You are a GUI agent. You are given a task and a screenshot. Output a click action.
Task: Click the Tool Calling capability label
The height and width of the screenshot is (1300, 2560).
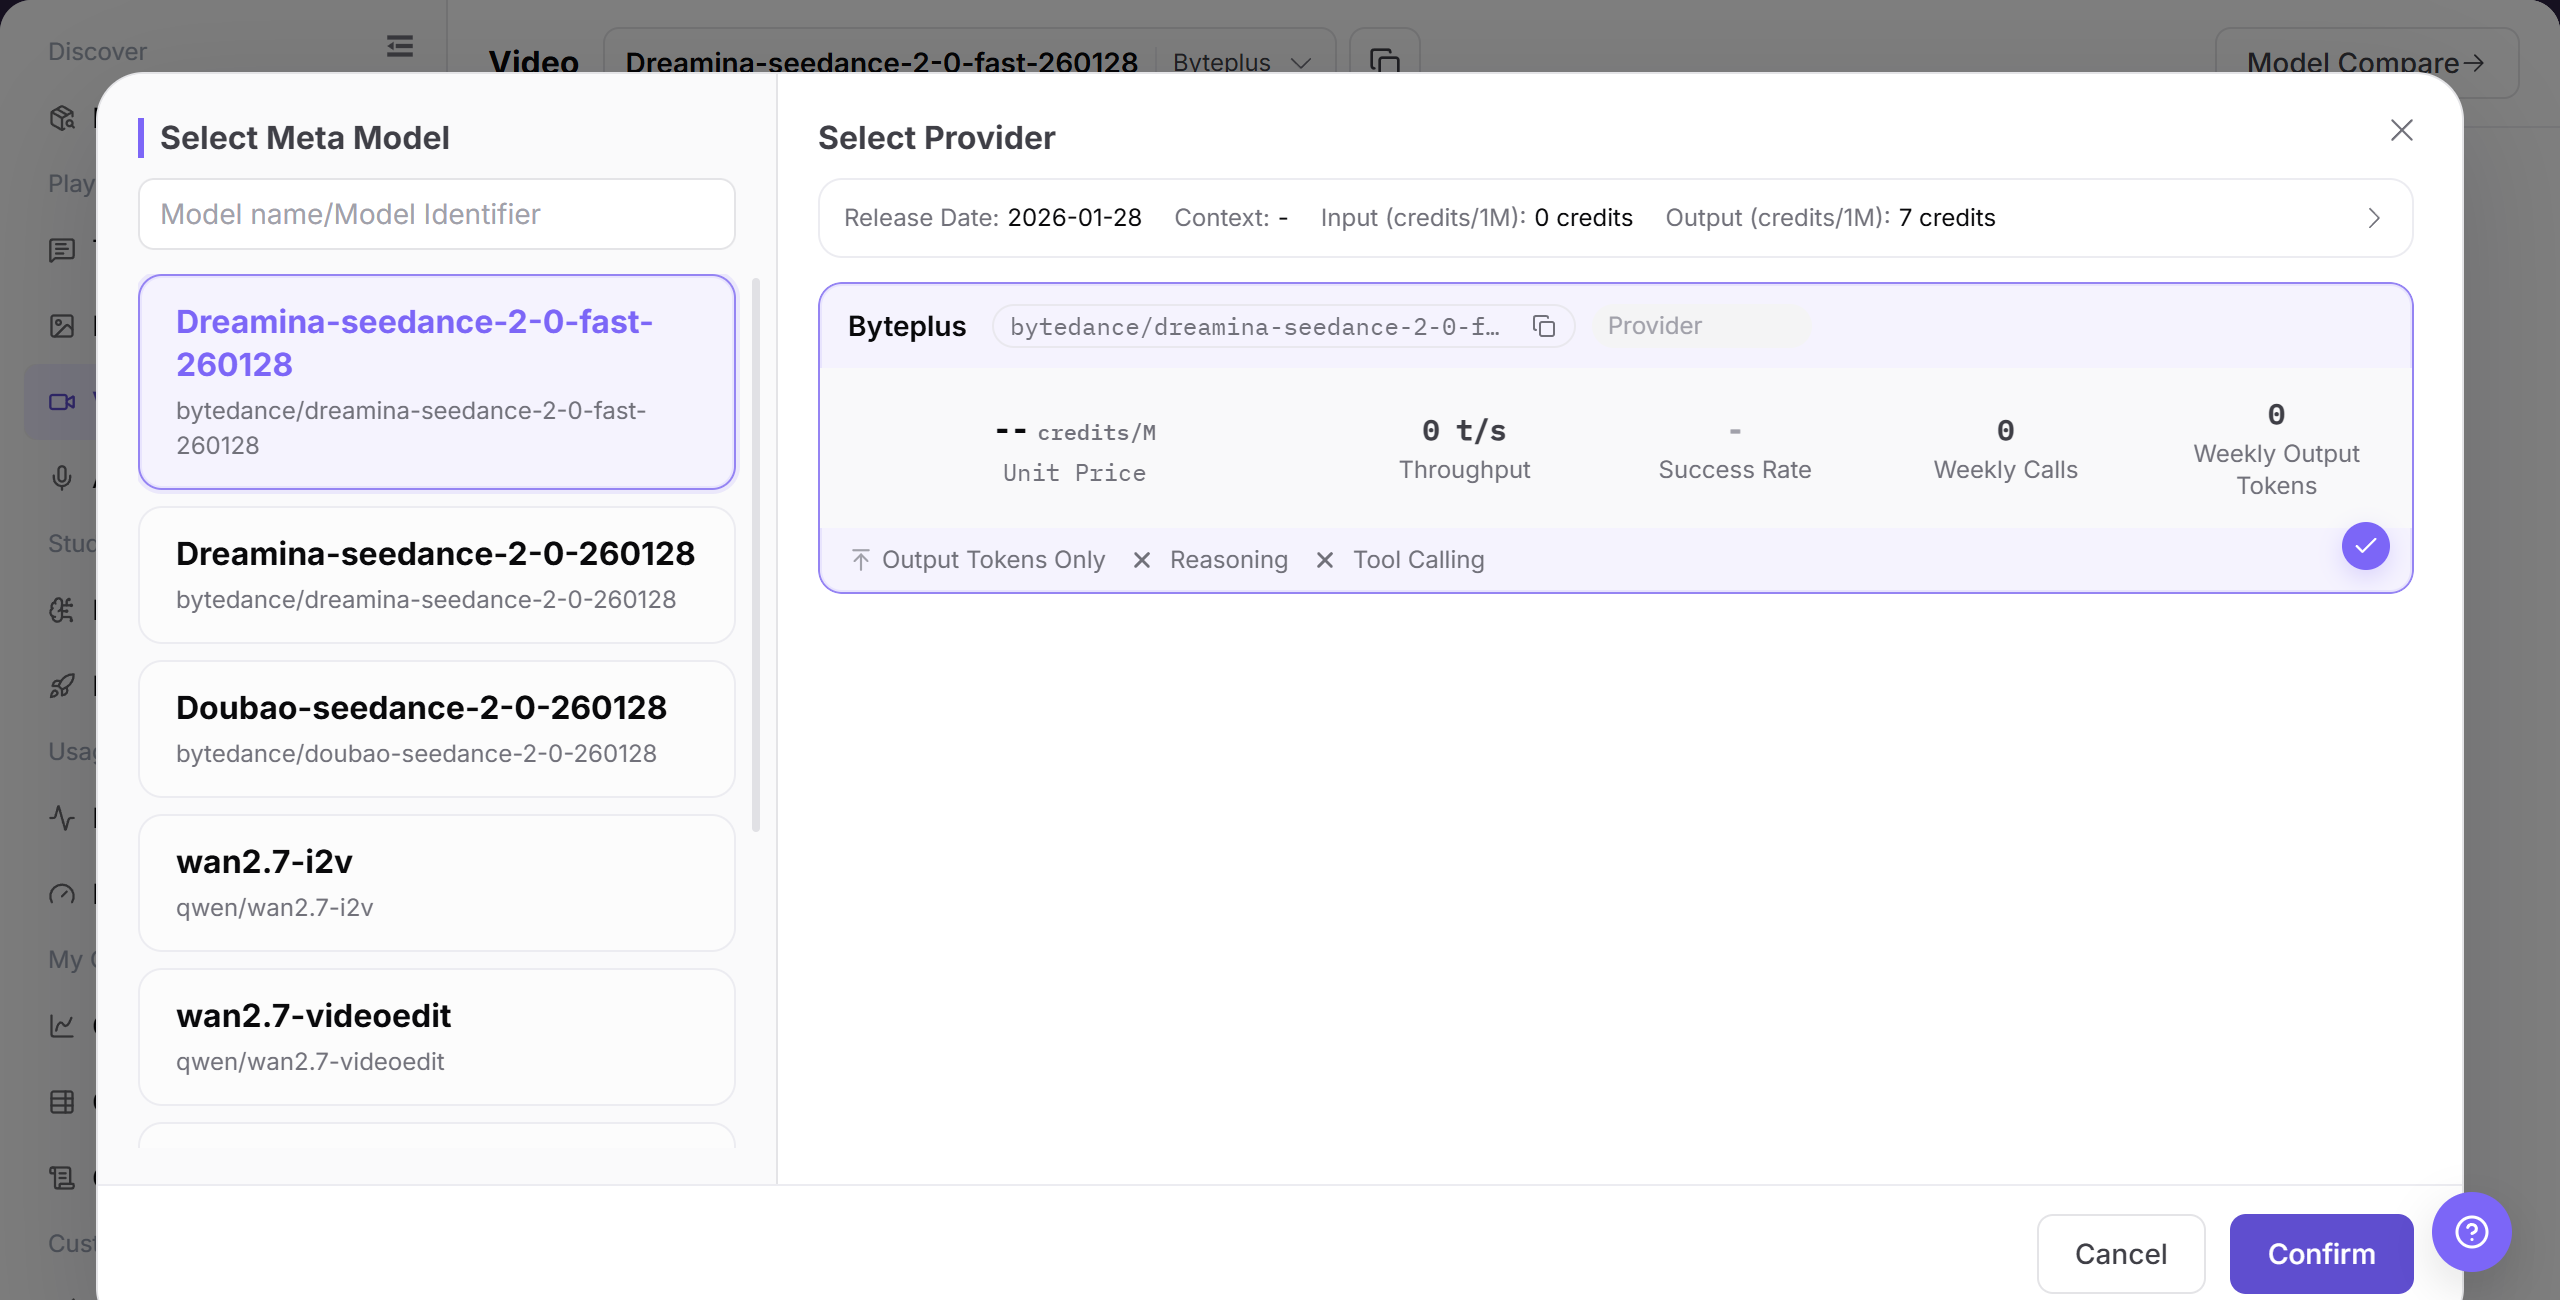1418,559
